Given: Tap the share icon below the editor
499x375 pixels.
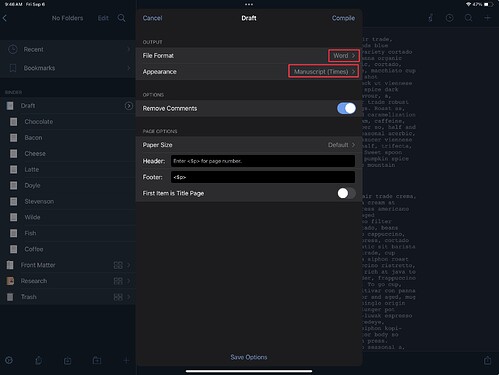Looking at the screenshot, I should pyautogui.click(x=487, y=360).
